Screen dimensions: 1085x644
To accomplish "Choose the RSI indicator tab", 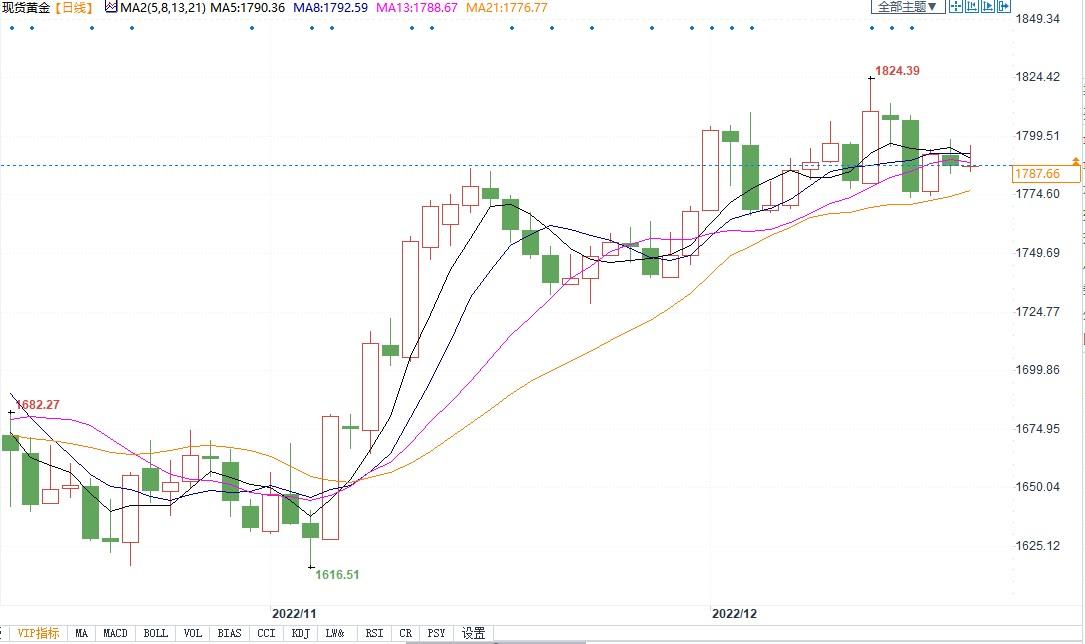I will (374, 633).
